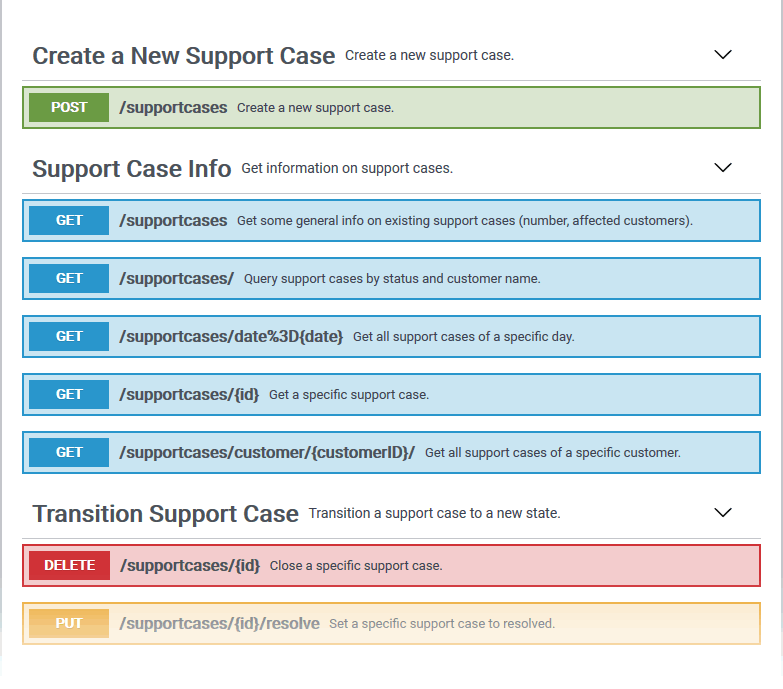Open the /supportcases/customer/{customerID}/ endpoint path
The height and width of the screenshot is (689, 783).
pyautogui.click(x=267, y=452)
